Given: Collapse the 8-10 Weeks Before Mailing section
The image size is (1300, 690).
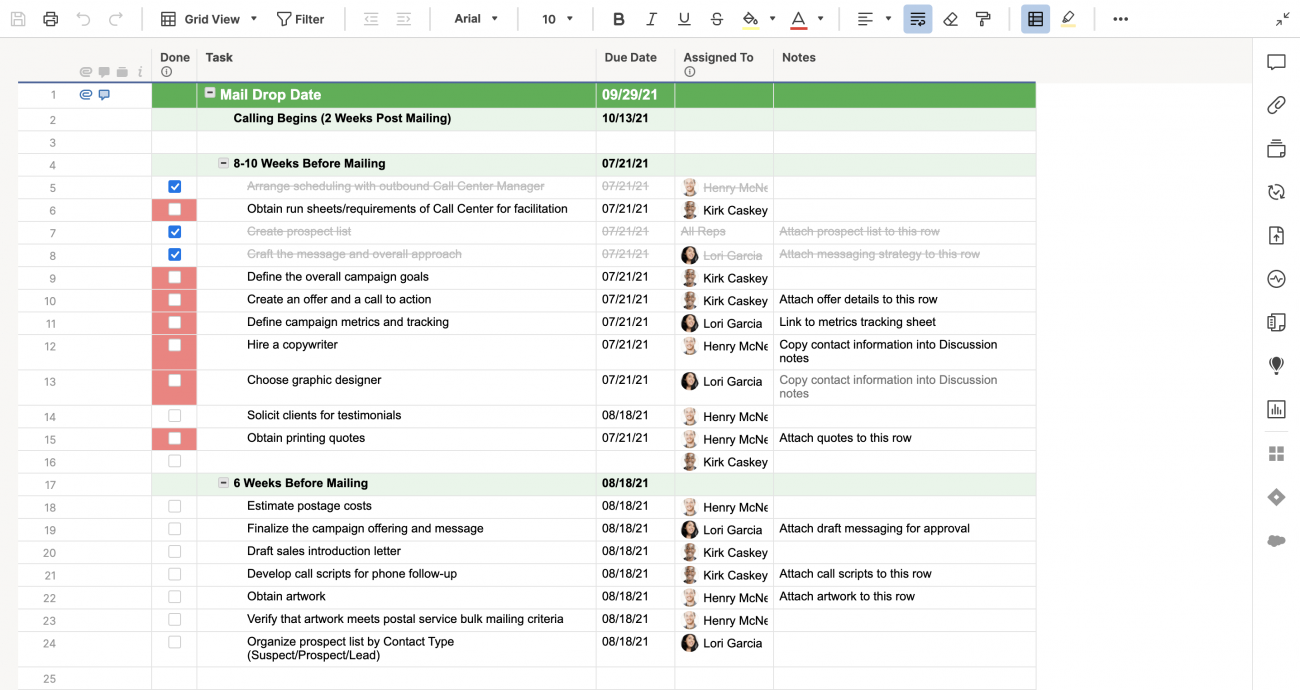Looking at the screenshot, I should coord(224,163).
